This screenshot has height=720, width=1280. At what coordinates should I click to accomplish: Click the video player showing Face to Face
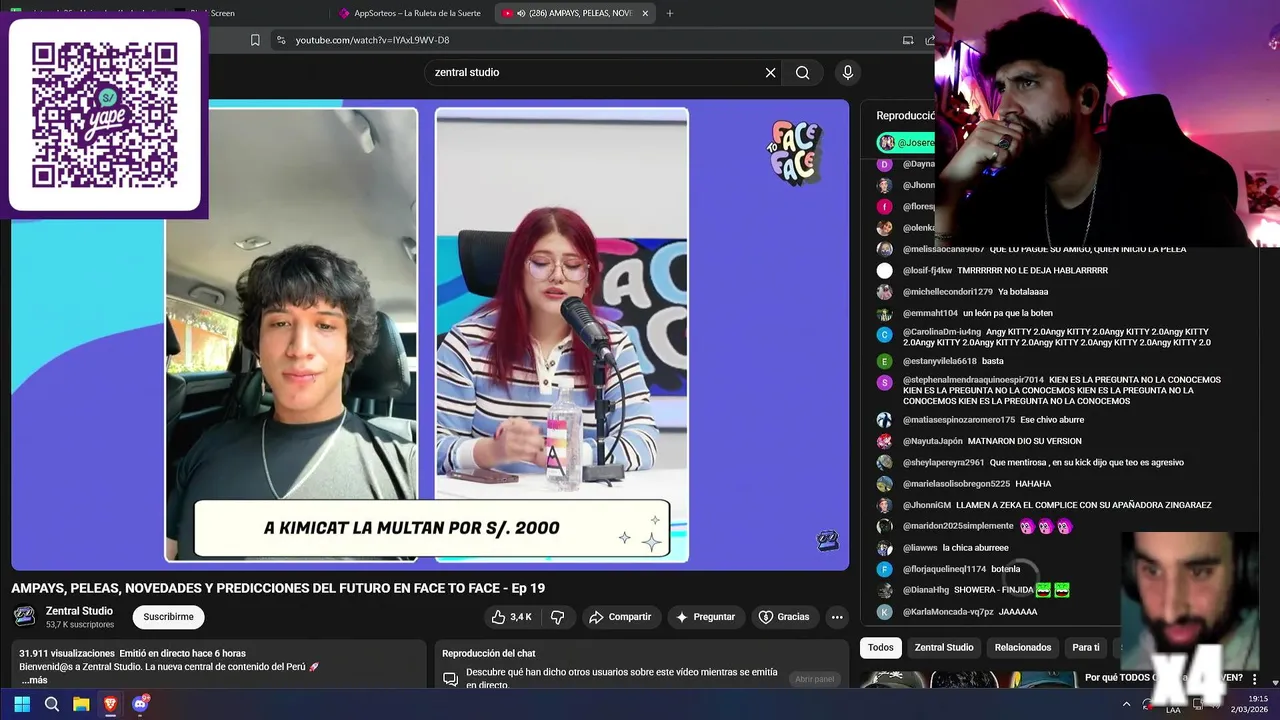(430, 335)
